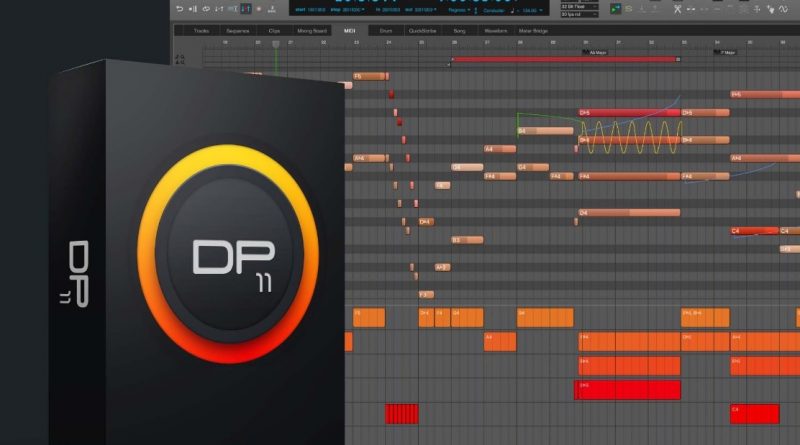
Task: Select the B3 note in the piano roll
Action: (467, 240)
